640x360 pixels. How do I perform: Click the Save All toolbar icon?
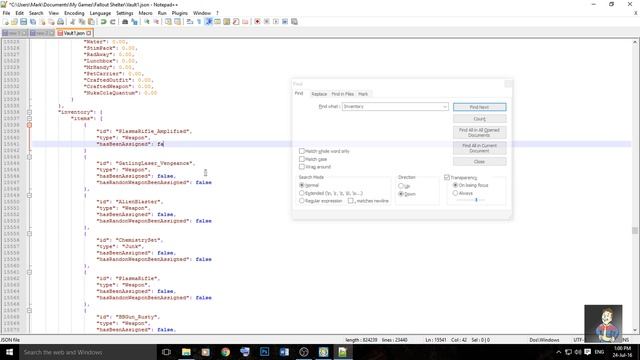33,22
